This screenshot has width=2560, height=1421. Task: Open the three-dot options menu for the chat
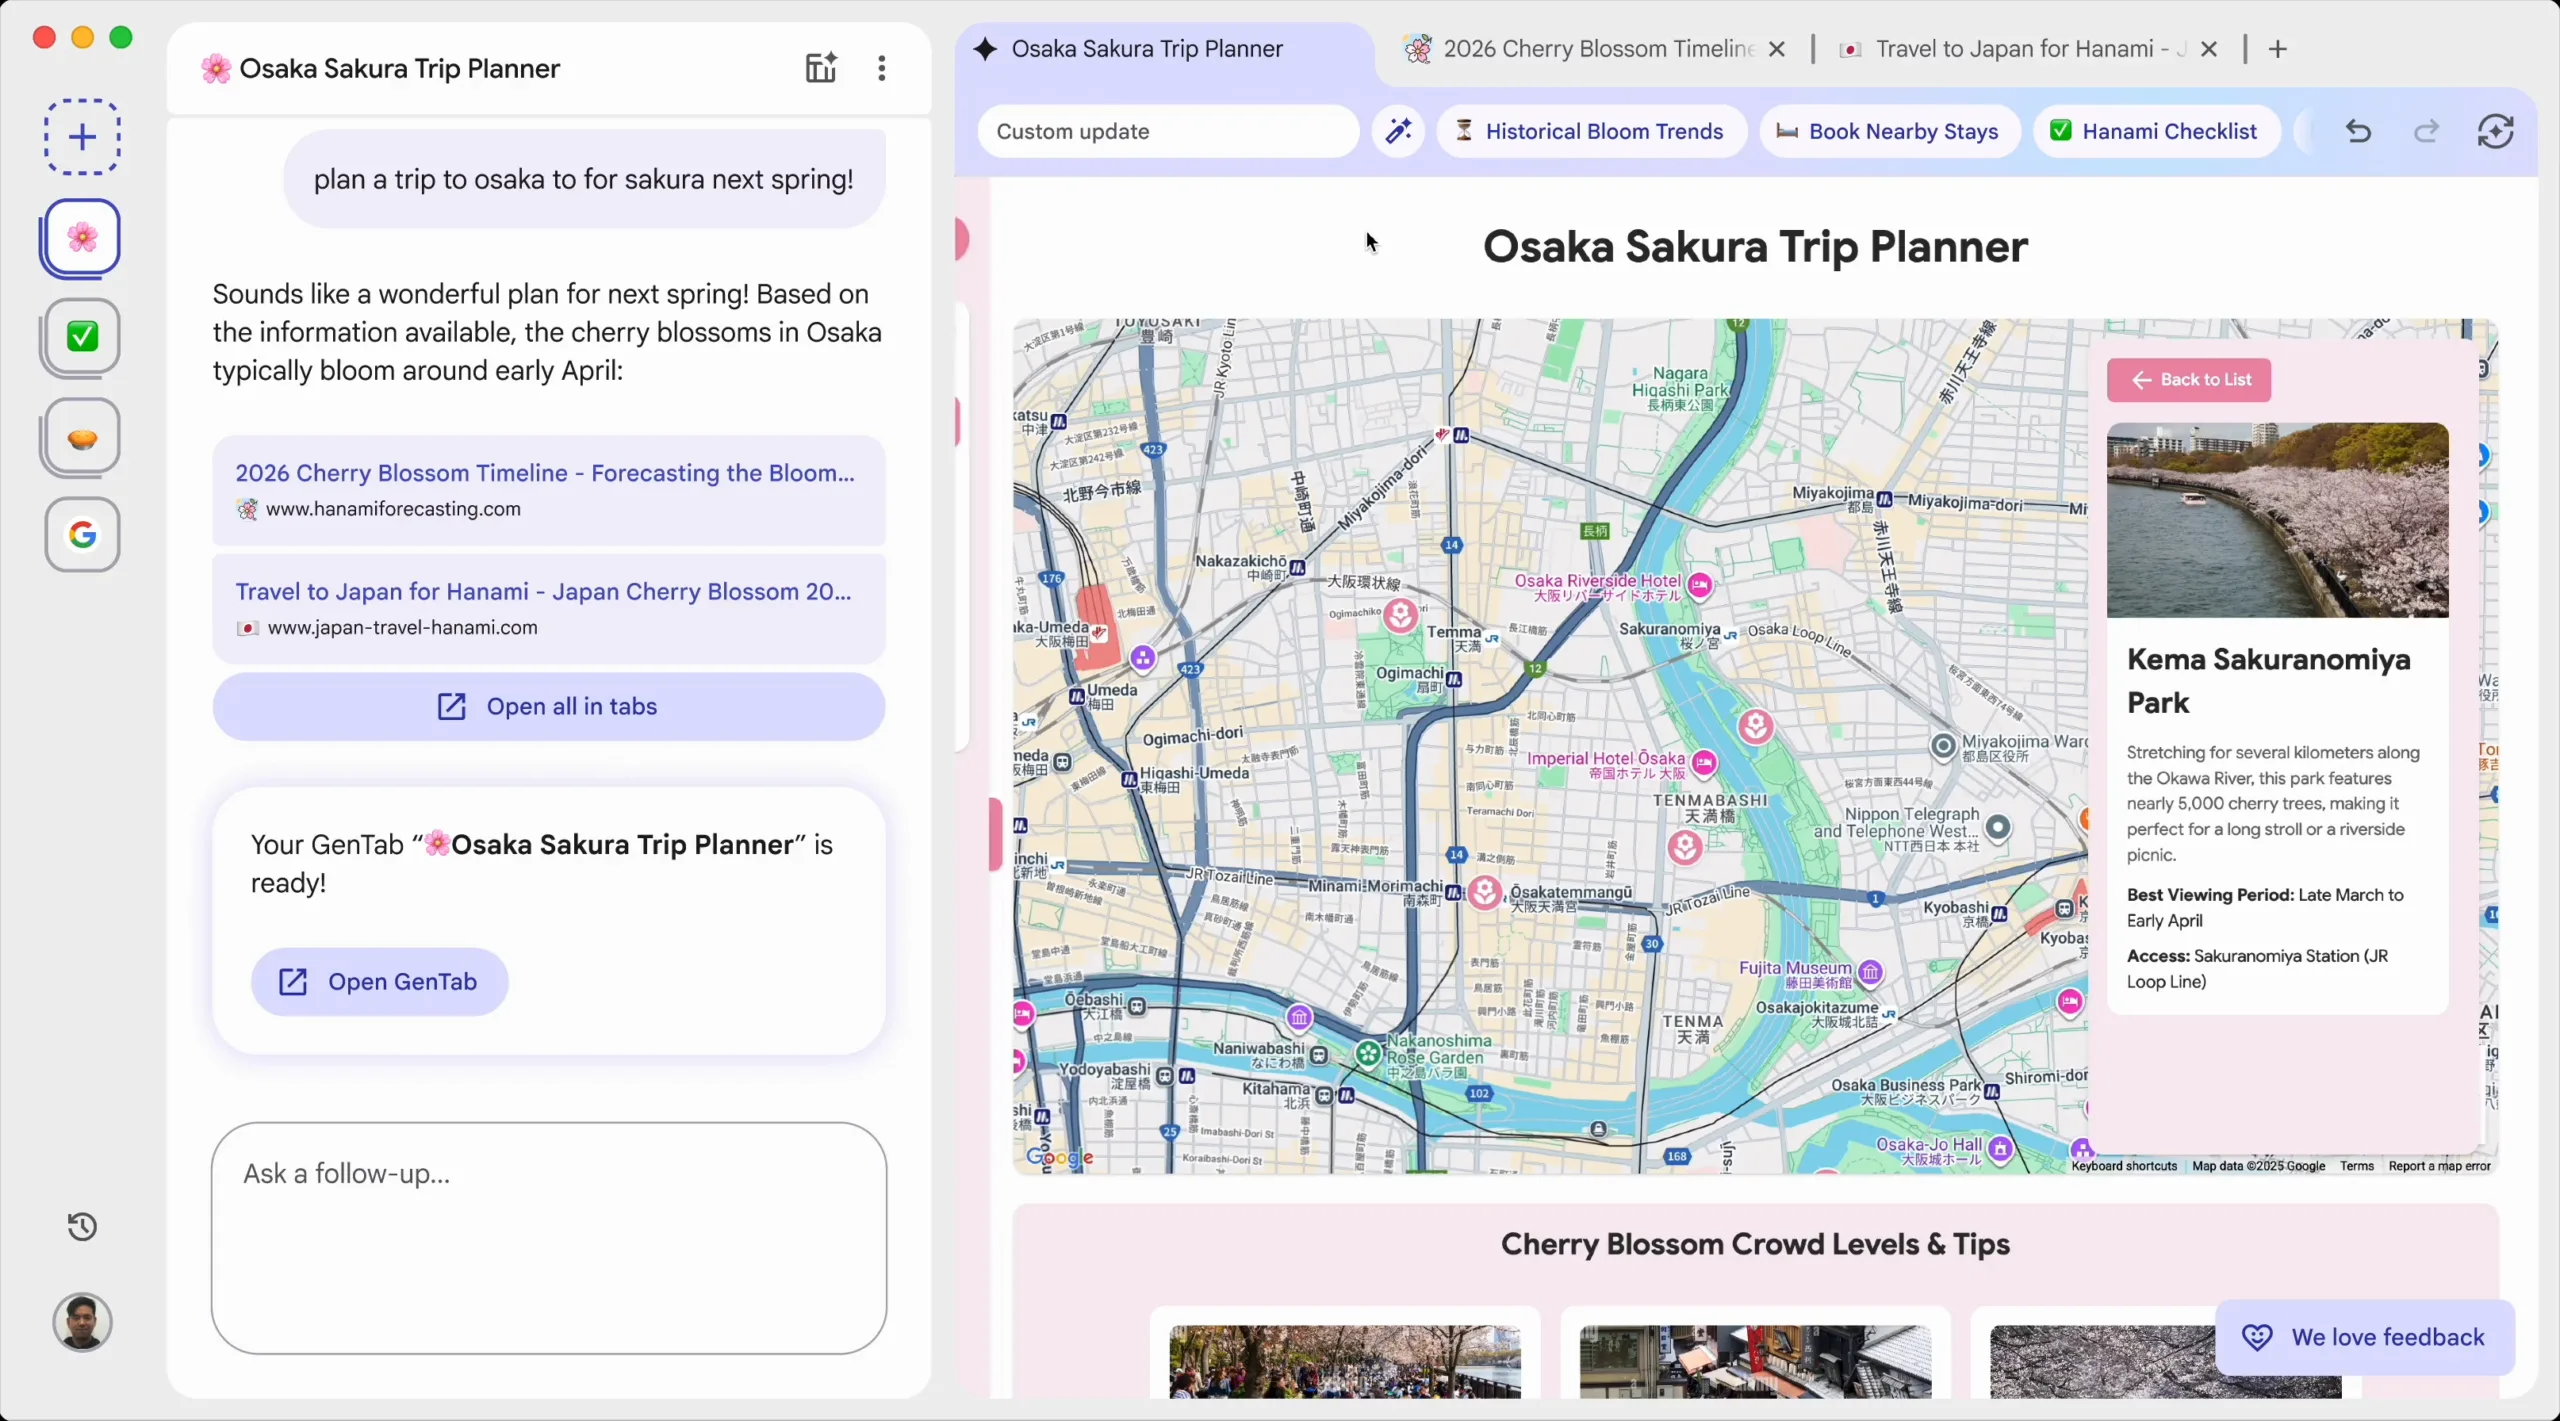(880, 68)
